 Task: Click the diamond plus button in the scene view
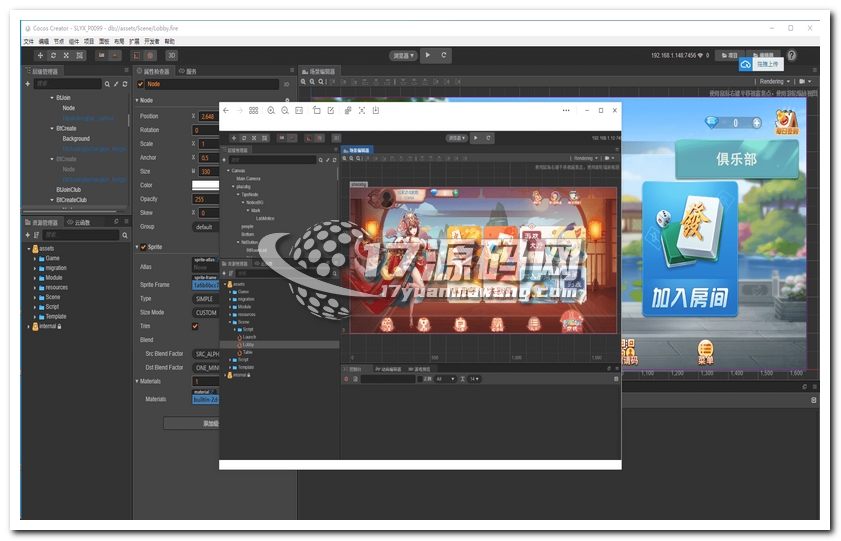tap(757, 123)
